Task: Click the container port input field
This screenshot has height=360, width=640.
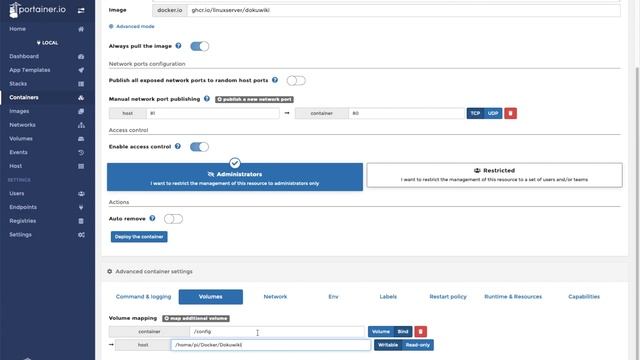Action: click(x=407, y=113)
